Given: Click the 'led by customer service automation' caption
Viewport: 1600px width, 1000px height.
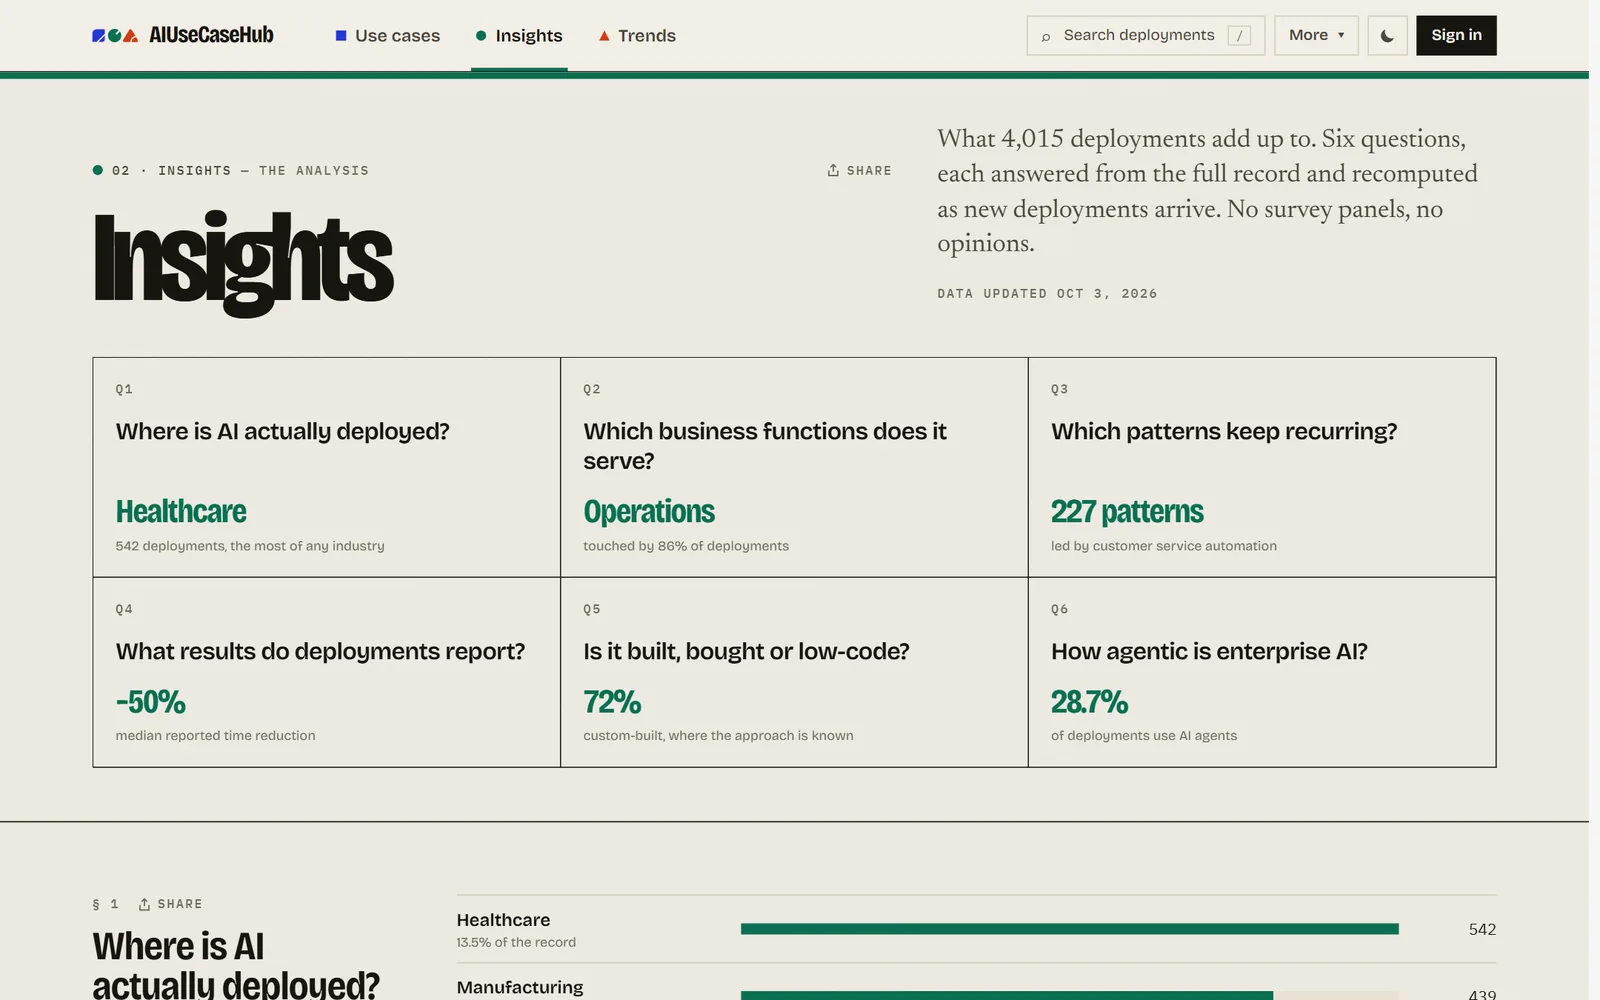Looking at the screenshot, I should pyautogui.click(x=1164, y=546).
